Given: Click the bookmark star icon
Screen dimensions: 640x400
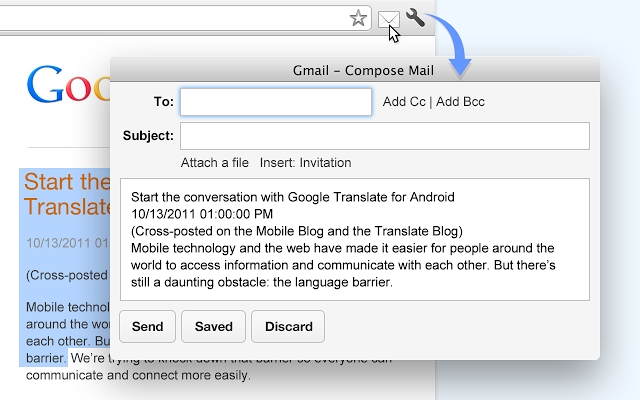Looking at the screenshot, I should 358,18.
